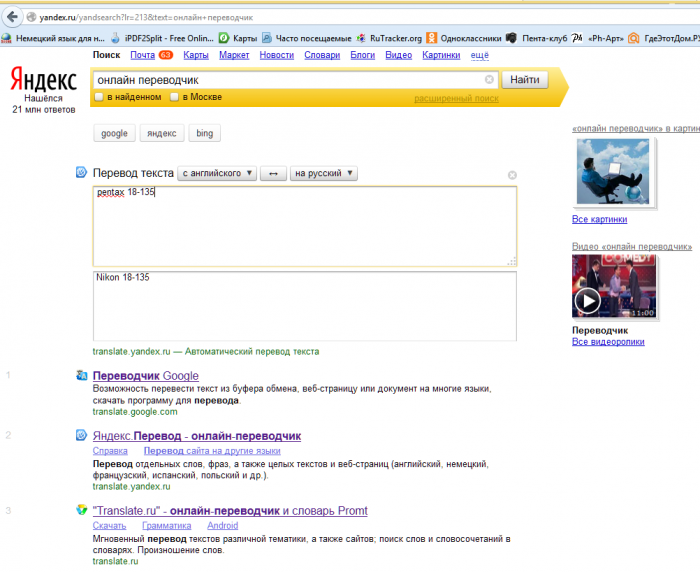Click the translation output box 'Nikon 18-135'

click(305, 306)
